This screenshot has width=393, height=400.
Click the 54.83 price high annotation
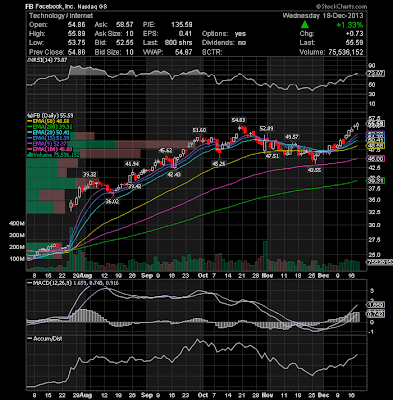click(x=239, y=120)
